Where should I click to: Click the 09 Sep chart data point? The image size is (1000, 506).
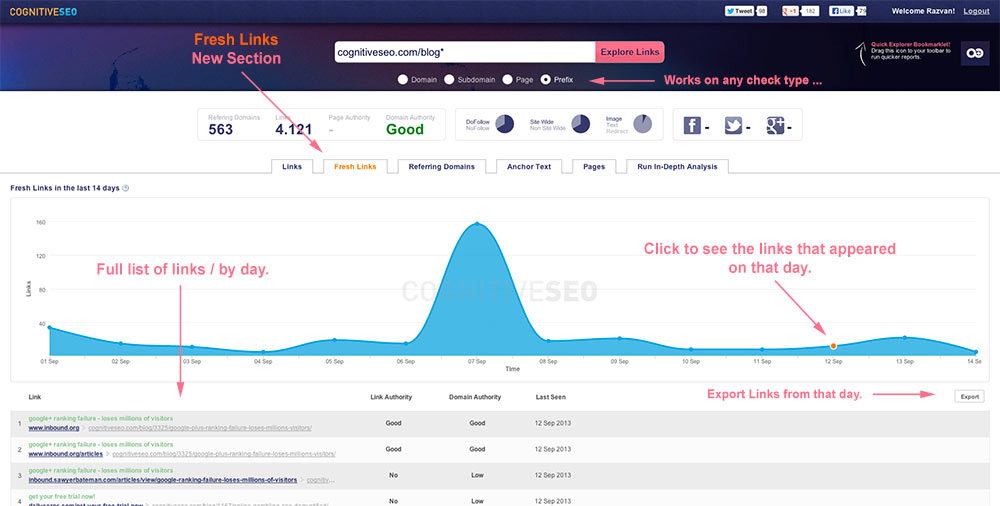pos(619,338)
